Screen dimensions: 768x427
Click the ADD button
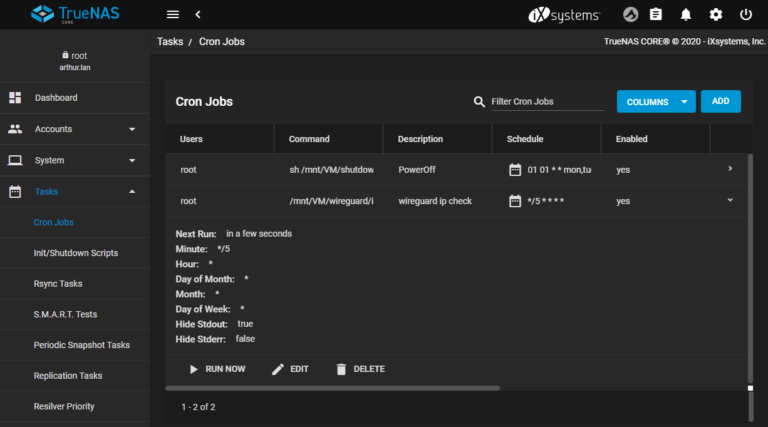tap(720, 102)
